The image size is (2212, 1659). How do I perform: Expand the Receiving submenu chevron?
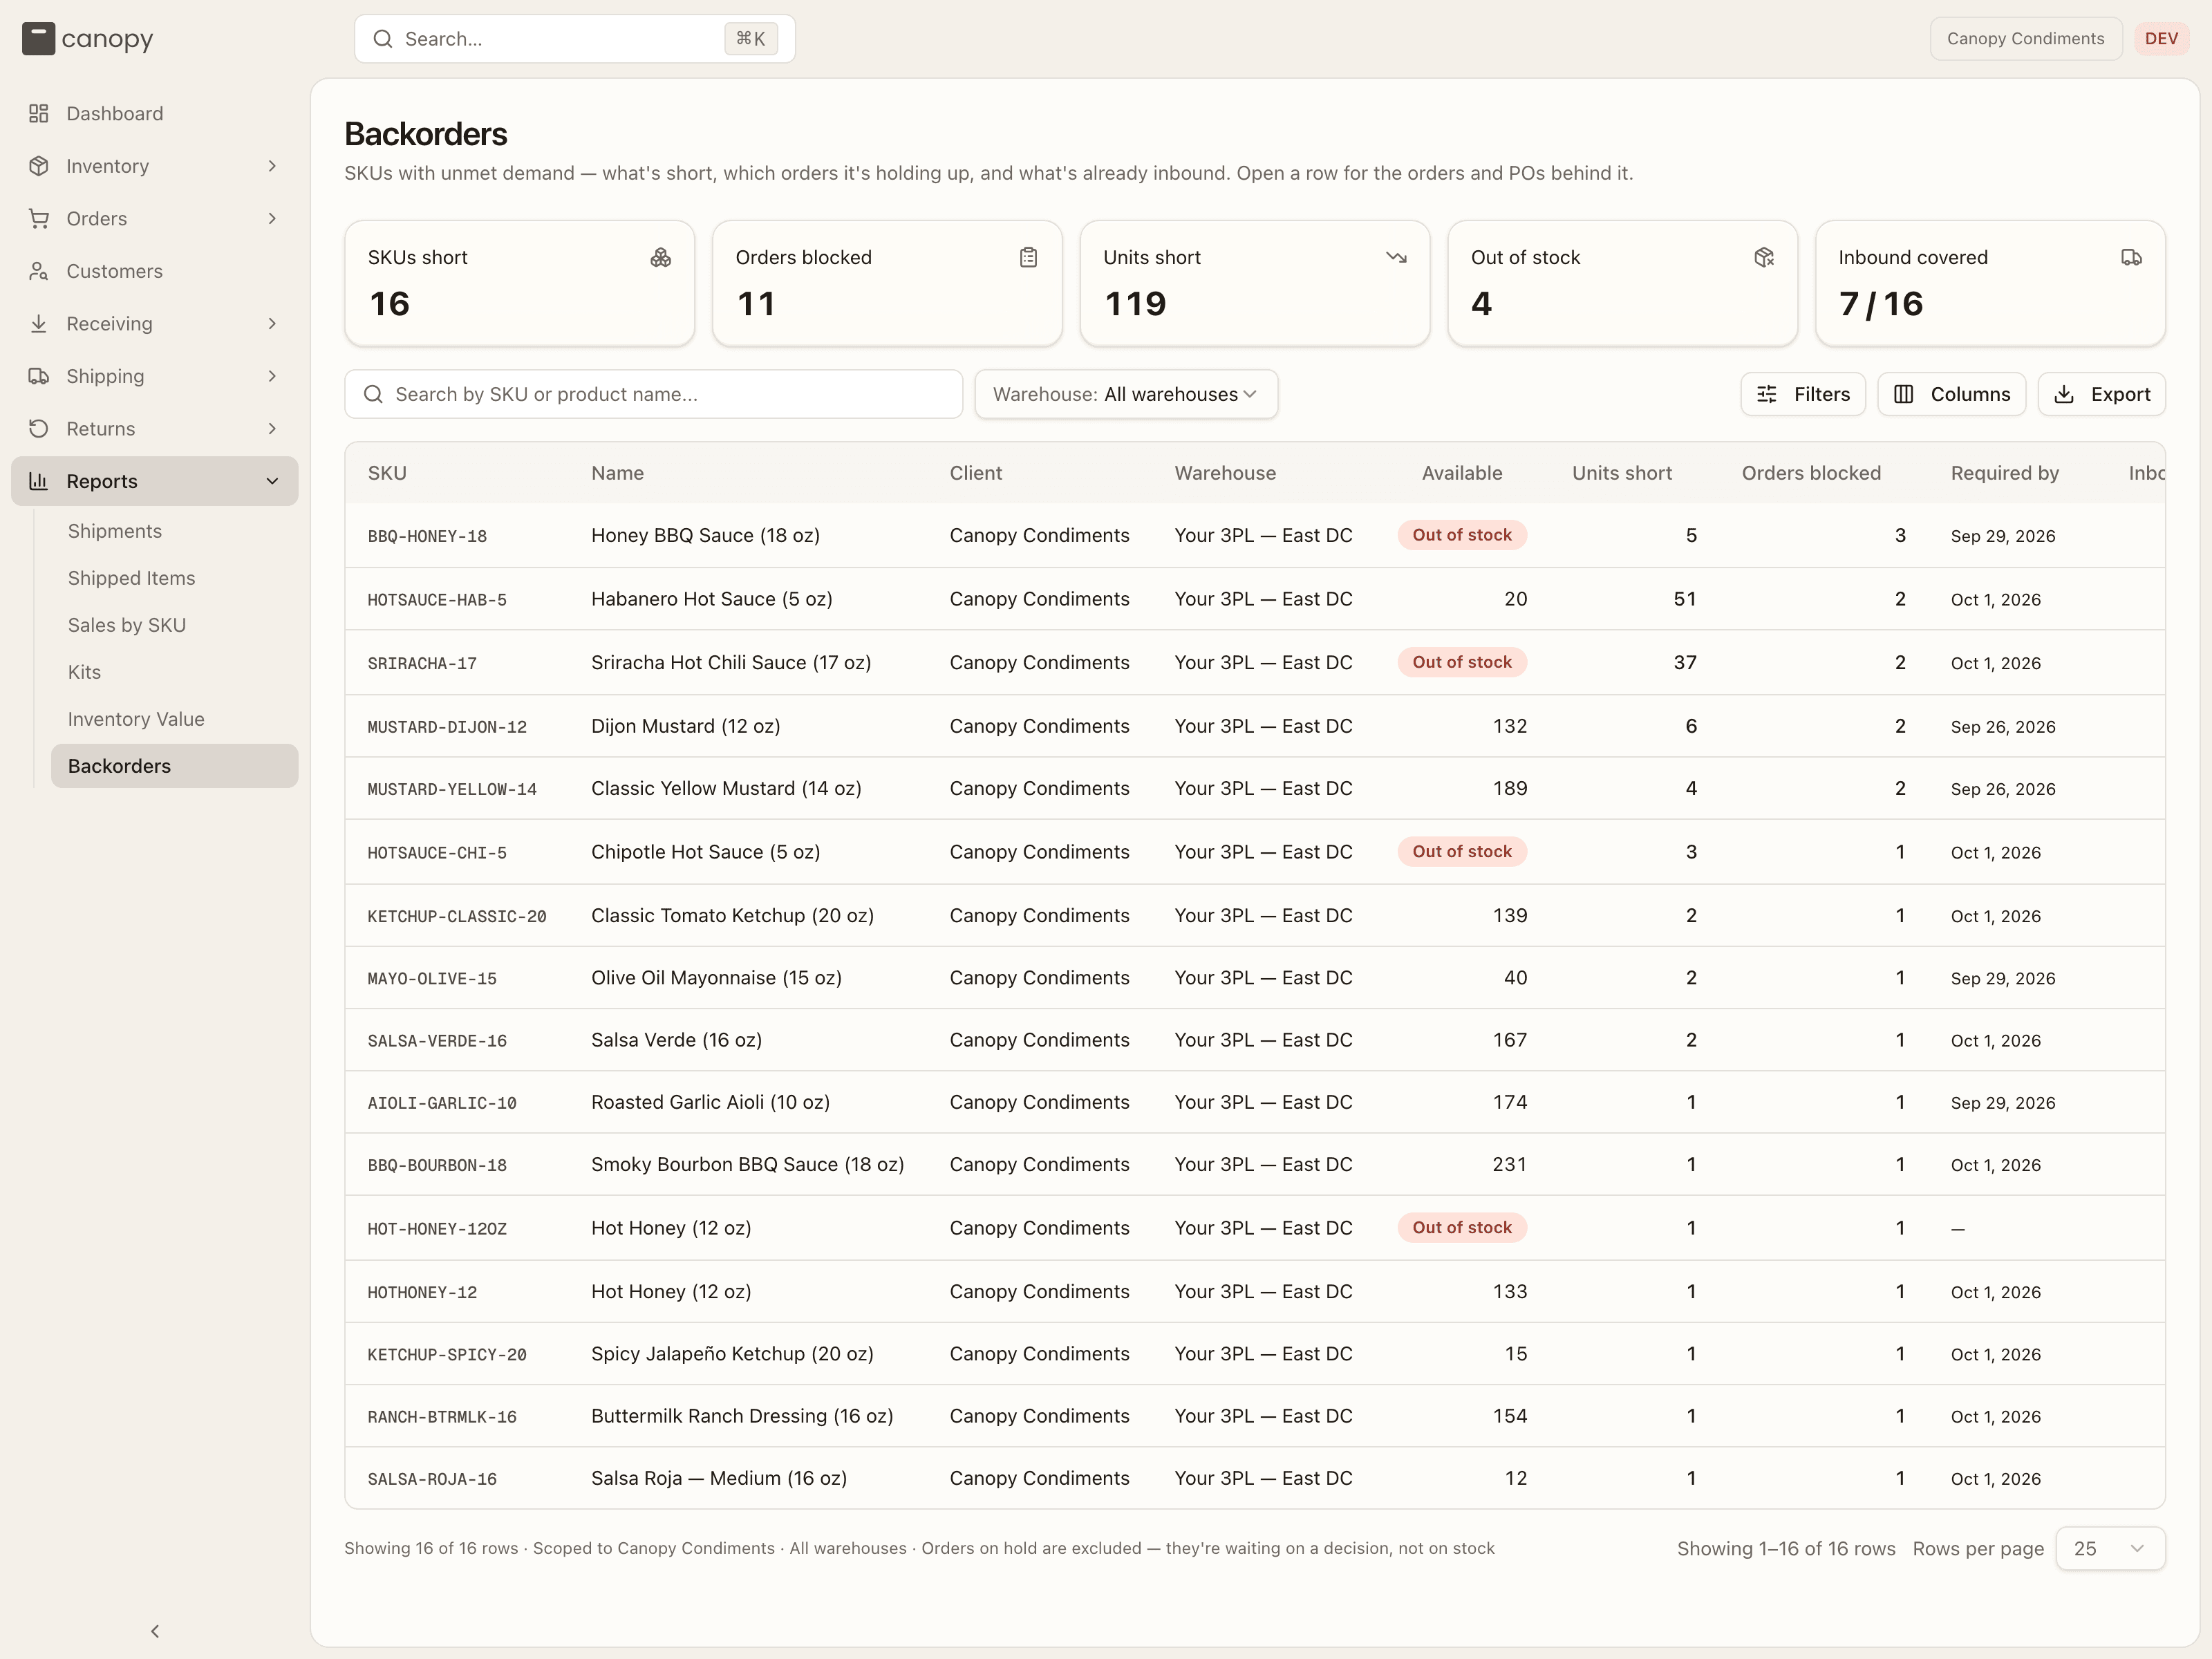point(272,323)
